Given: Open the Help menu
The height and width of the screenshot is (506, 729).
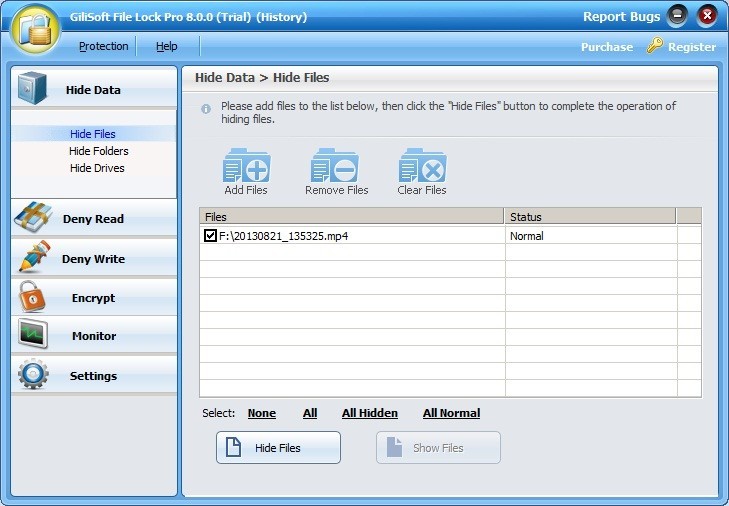Looking at the screenshot, I should pos(166,46).
